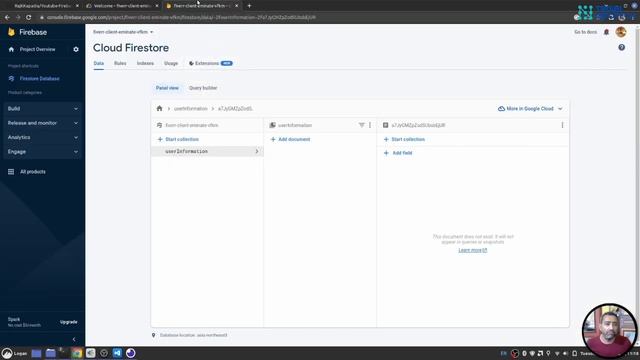Expand the Engage category

click(x=42, y=151)
